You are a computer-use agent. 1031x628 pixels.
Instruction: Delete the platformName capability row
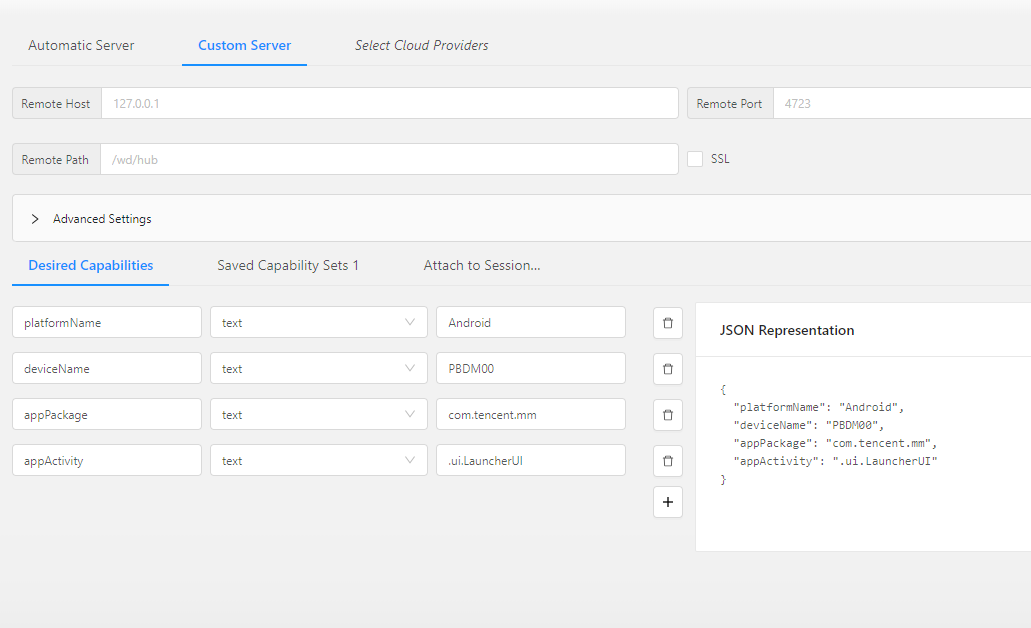click(668, 323)
